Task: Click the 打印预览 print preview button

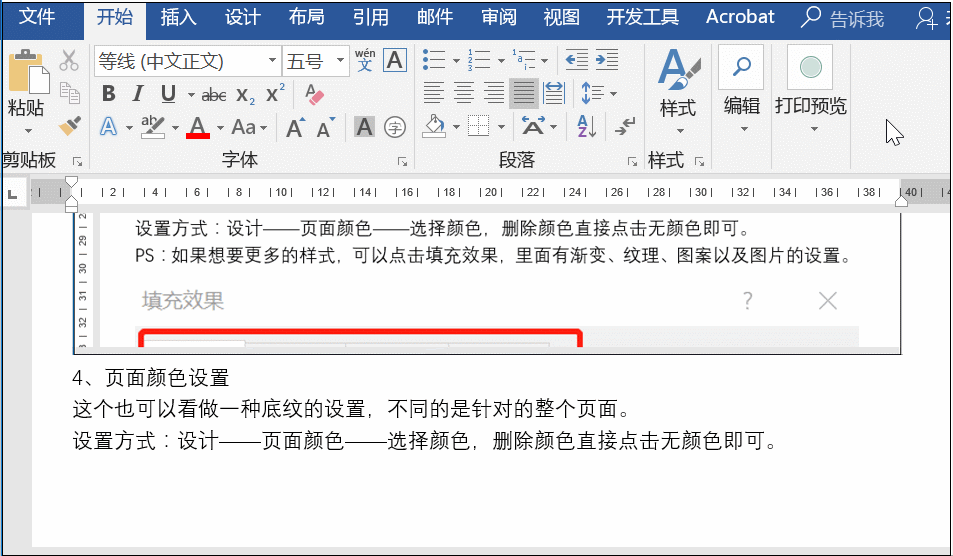Action: point(811,91)
